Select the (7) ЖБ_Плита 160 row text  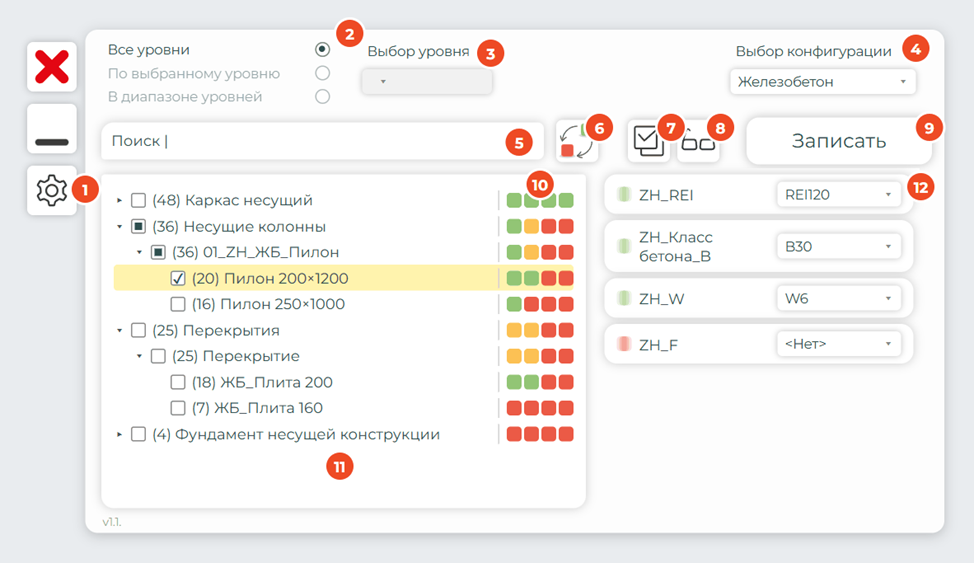click(257, 408)
